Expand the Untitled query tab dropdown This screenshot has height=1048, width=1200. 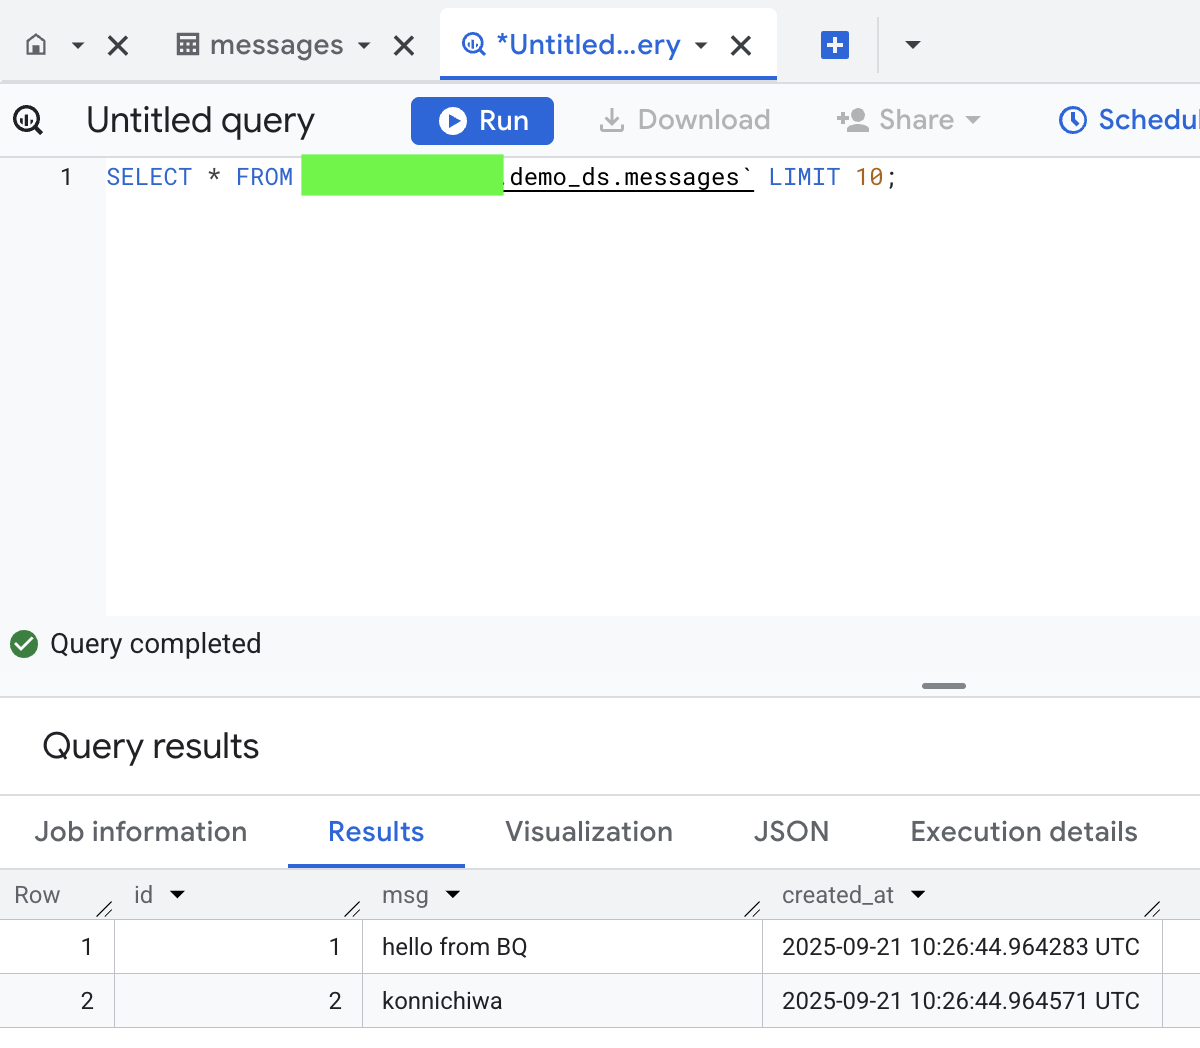[x=701, y=46]
